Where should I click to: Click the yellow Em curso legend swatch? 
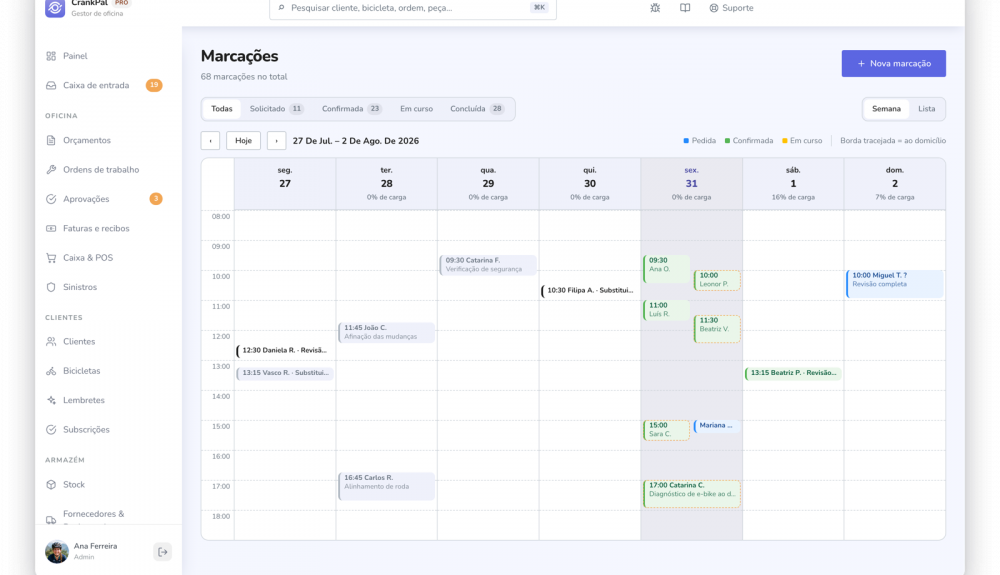click(785, 141)
